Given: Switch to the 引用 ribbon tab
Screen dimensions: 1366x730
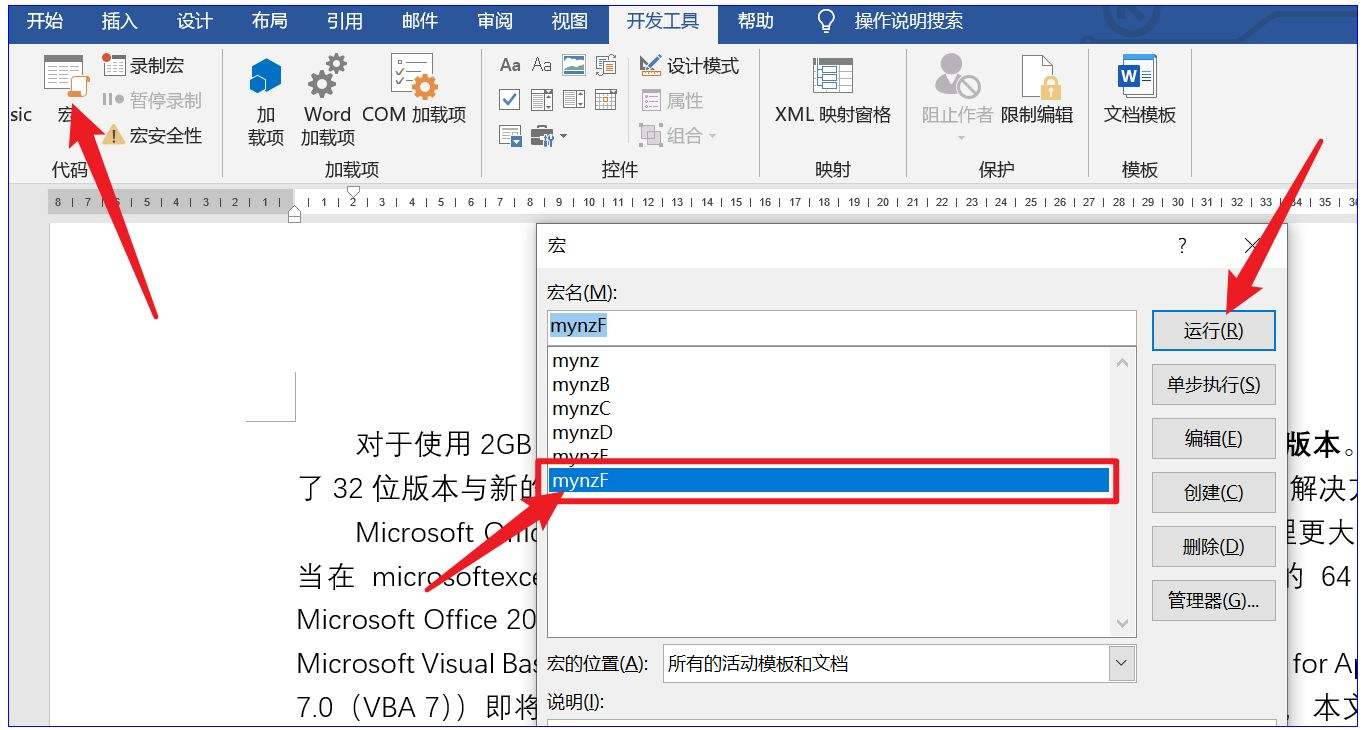Looking at the screenshot, I should point(344,21).
